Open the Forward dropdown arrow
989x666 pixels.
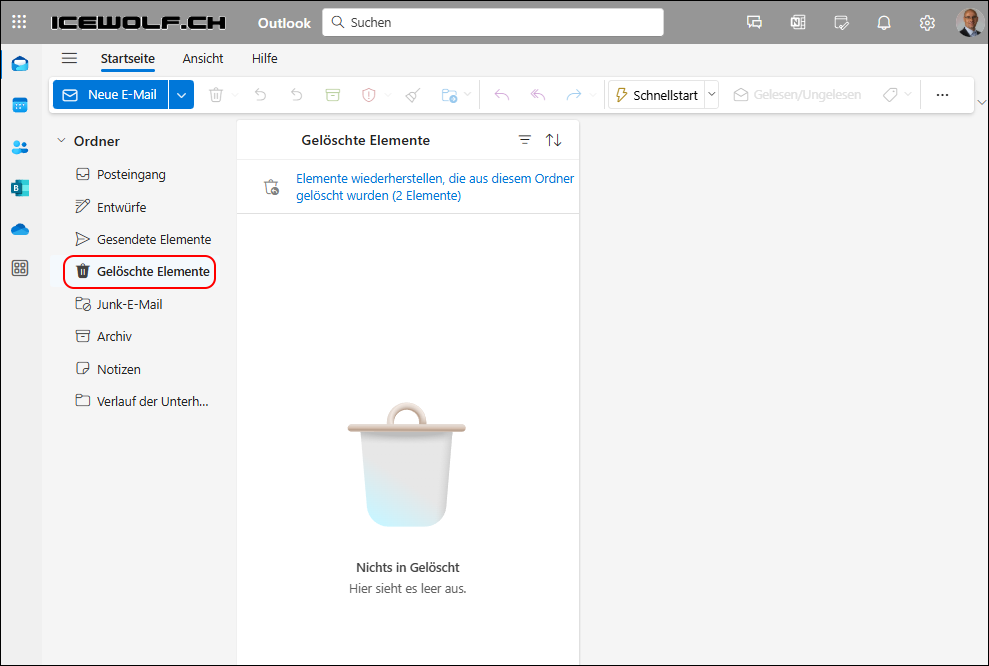click(x=592, y=95)
